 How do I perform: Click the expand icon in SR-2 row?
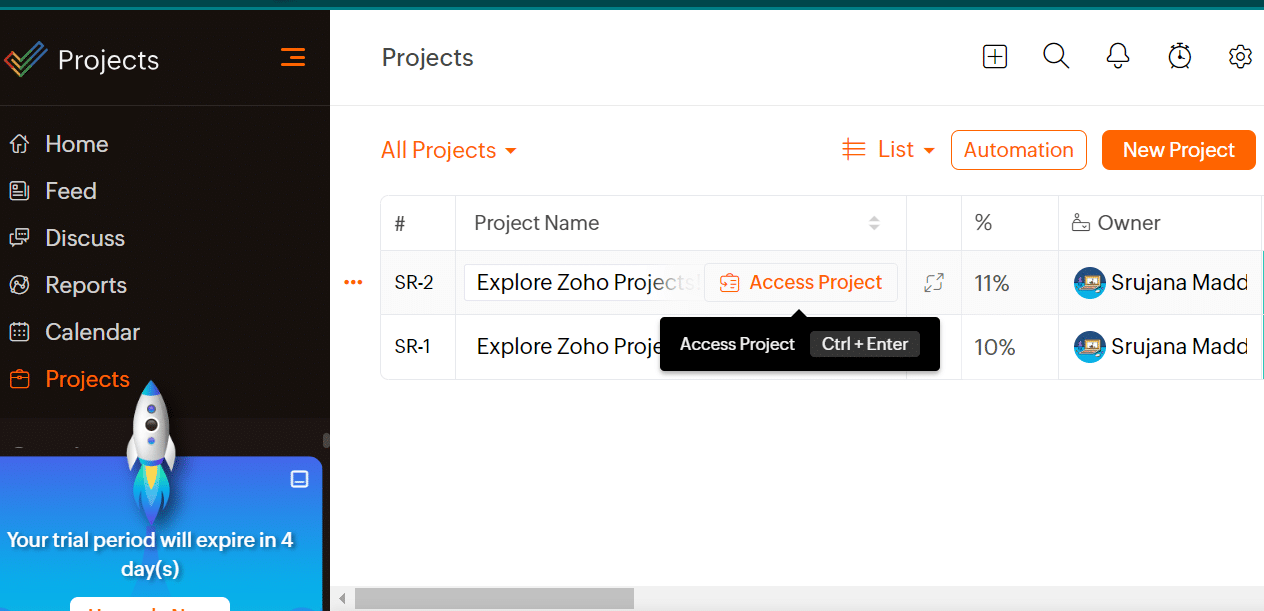coord(934,283)
